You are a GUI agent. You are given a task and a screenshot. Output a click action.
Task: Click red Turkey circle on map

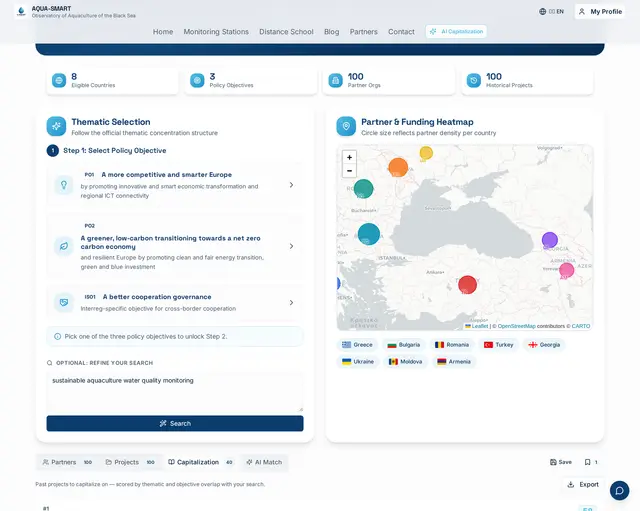(x=467, y=284)
